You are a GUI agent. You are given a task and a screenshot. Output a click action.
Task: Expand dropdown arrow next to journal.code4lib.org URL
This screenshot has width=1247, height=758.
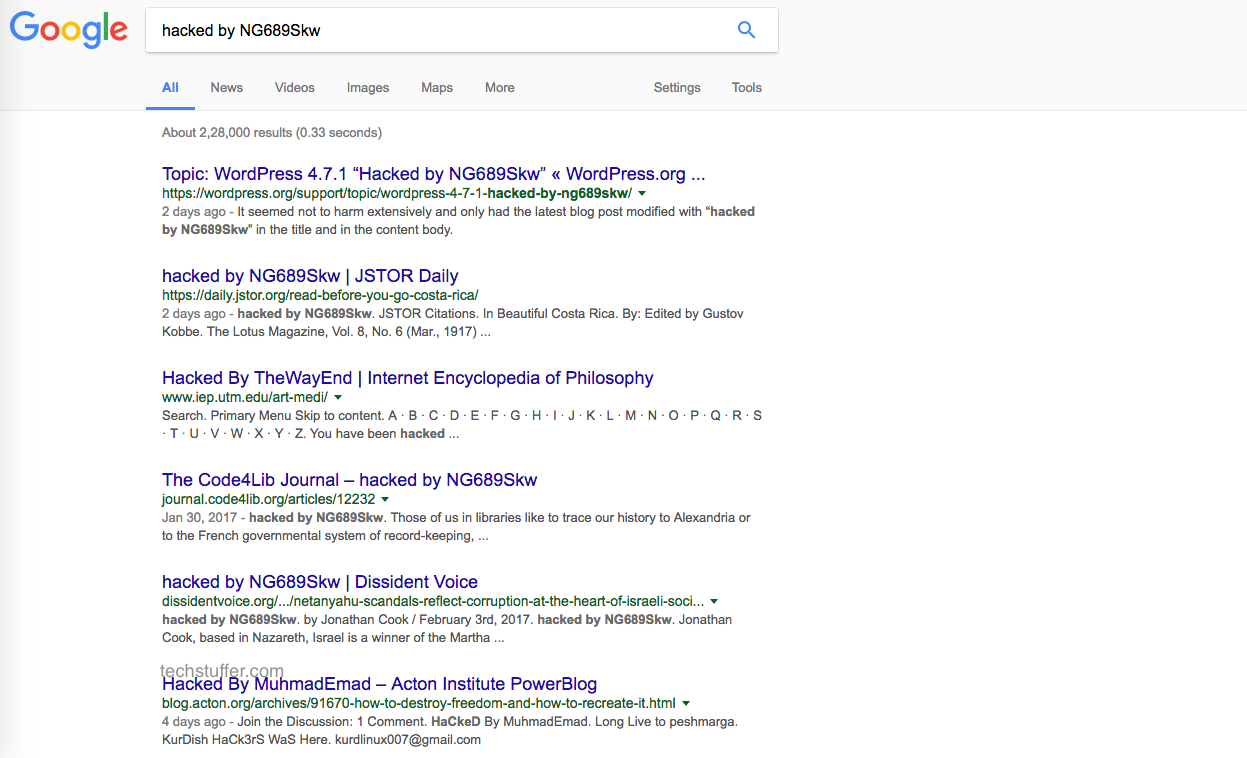click(385, 499)
